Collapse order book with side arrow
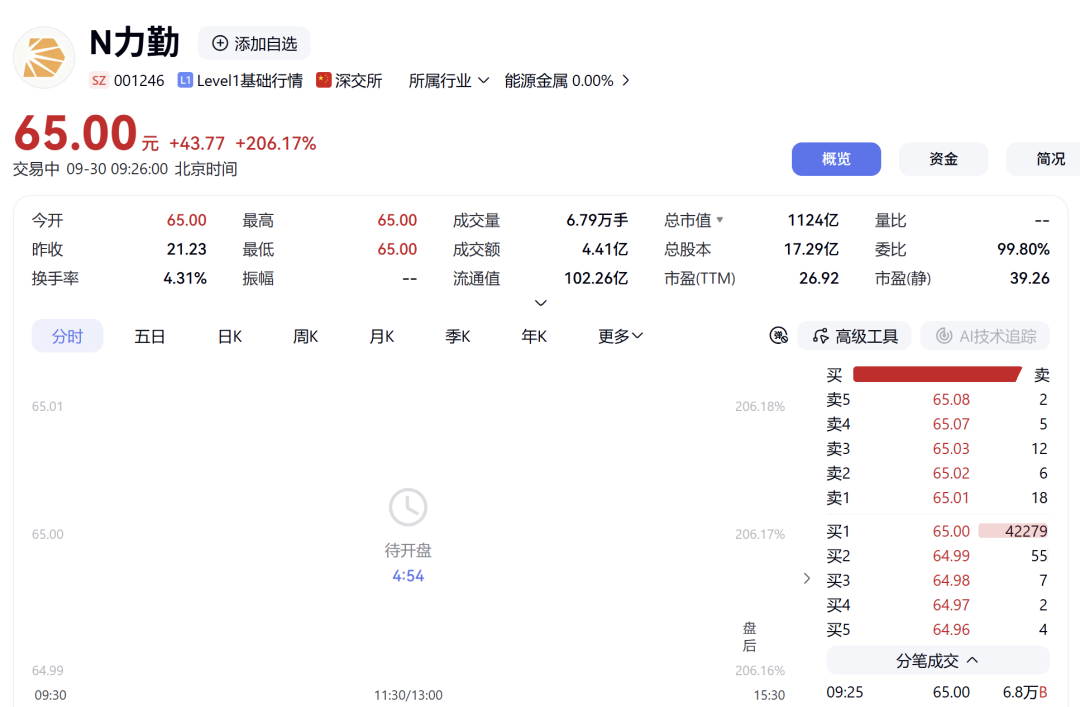The width and height of the screenshot is (1080, 707). [x=807, y=578]
